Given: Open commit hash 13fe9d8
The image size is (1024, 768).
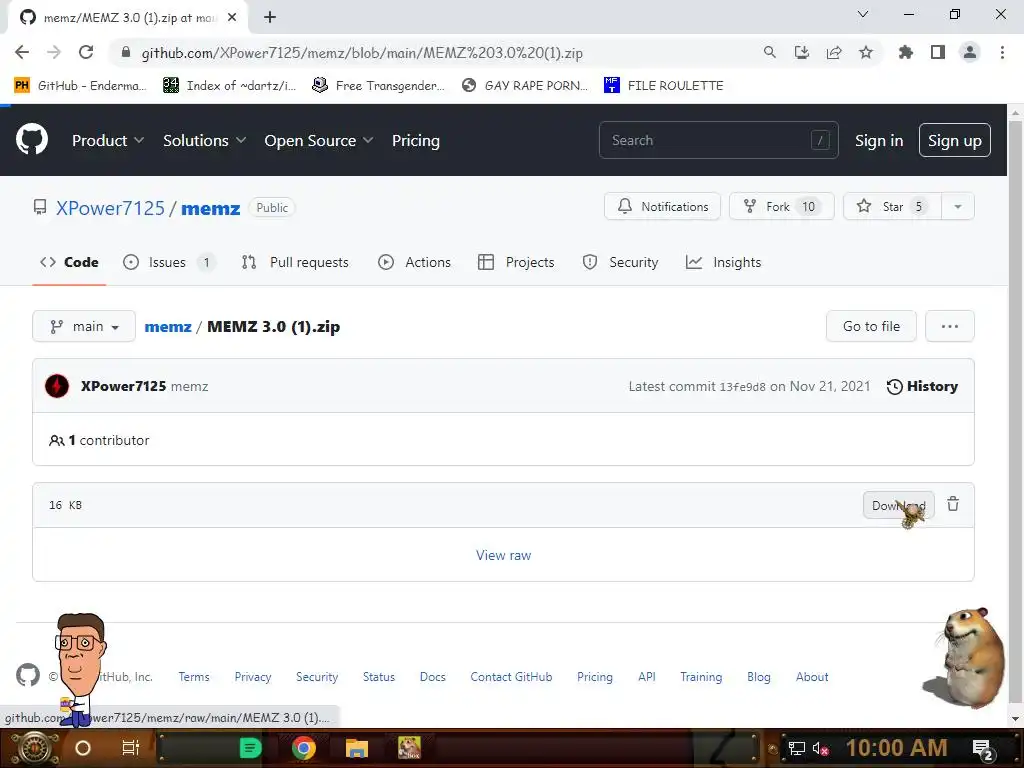Looking at the screenshot, I should pos(742,387).
